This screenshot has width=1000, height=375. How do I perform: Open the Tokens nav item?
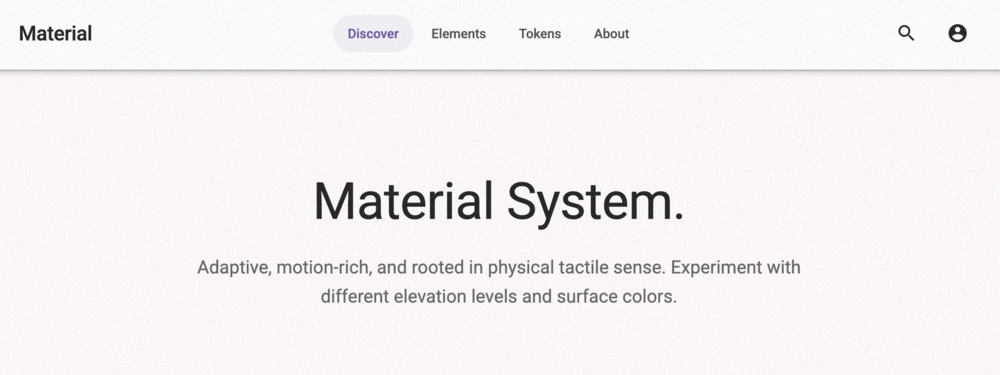tap(540, 34)
